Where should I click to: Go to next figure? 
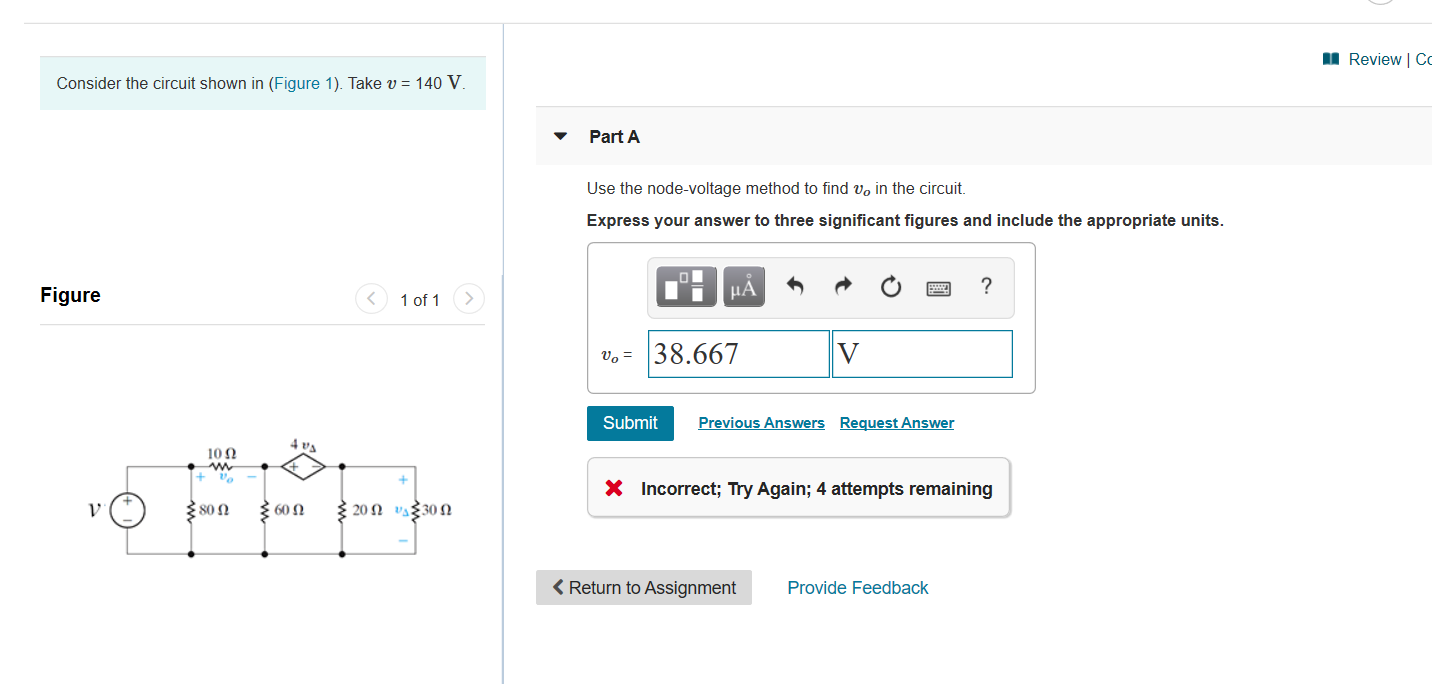(469, 299)
